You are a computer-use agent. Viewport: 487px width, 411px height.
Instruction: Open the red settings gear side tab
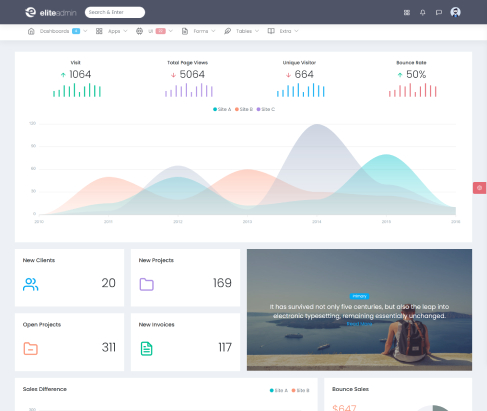click(480, 188)
